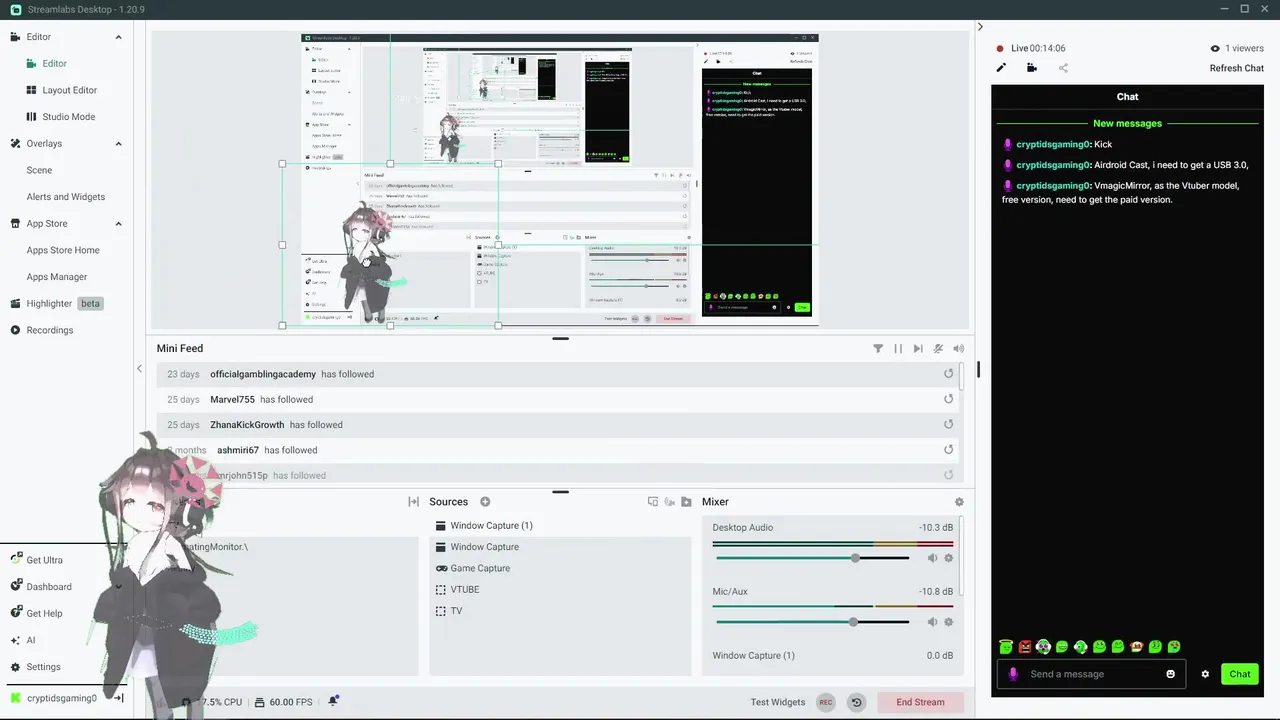The image size is (1280, 720).
Task: Replay Marvel755 follow alert
Action: 949,399
